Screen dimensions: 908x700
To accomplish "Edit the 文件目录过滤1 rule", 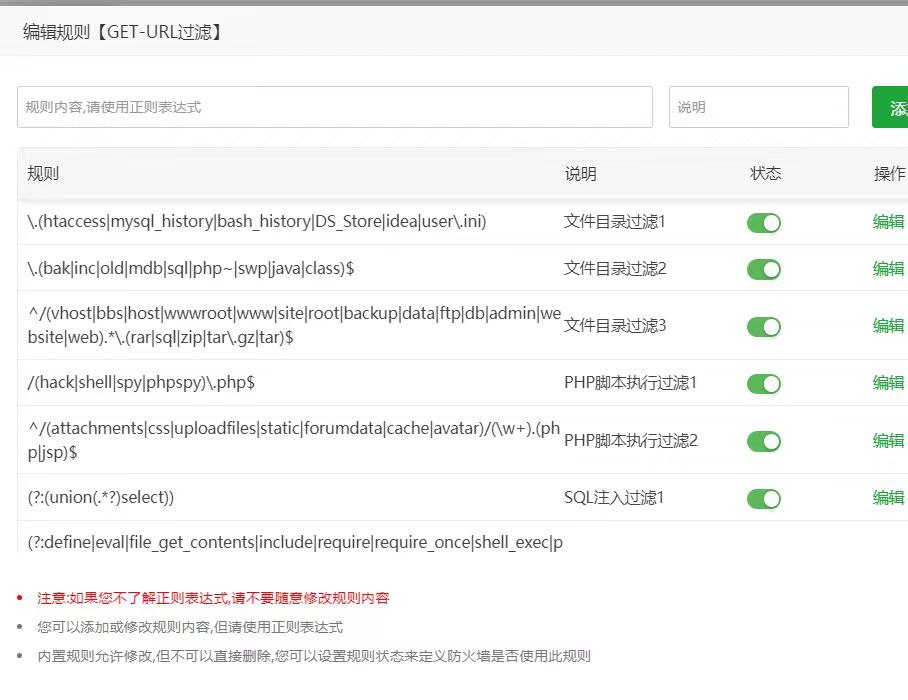I will [x=888, y=222].
